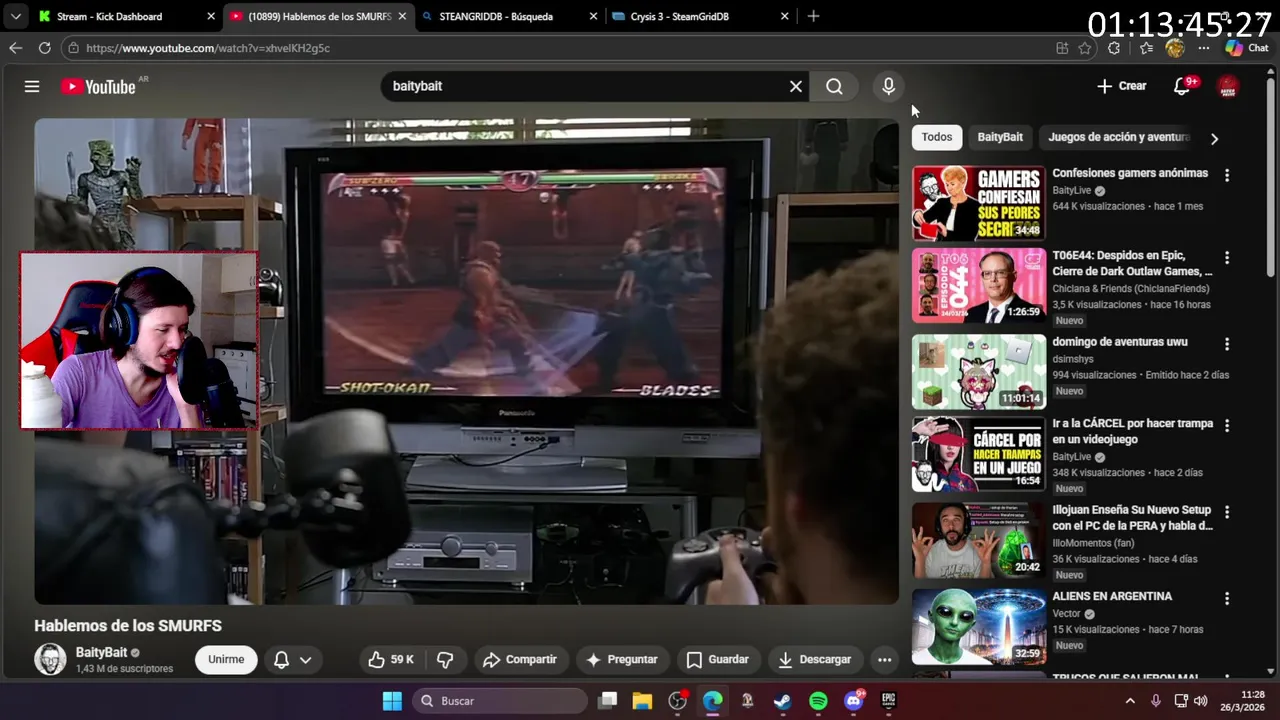Open domingo de aventuras uwu title
1280x720 pixels.
point(1120,342)
